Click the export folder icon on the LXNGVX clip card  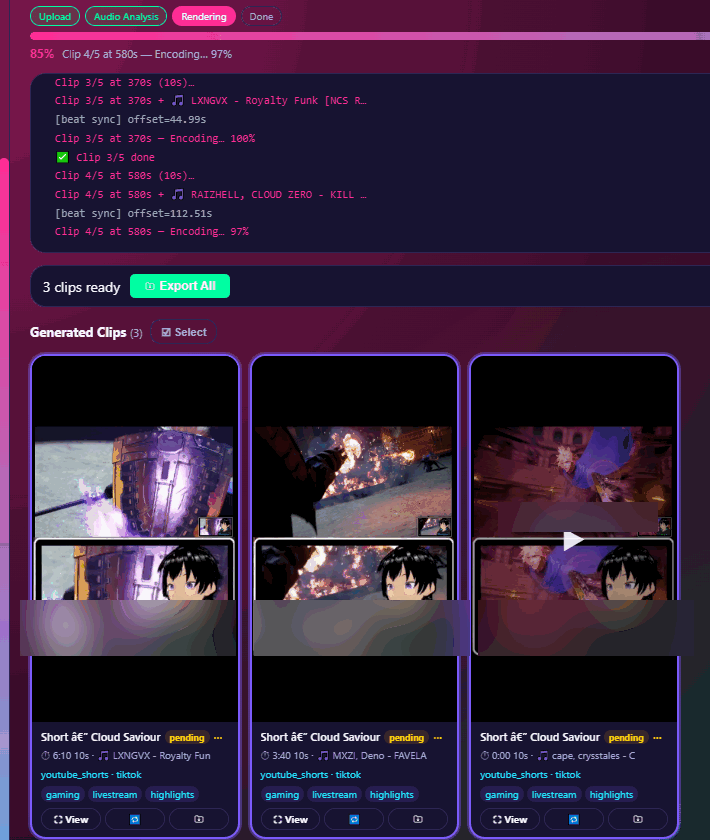199,819
